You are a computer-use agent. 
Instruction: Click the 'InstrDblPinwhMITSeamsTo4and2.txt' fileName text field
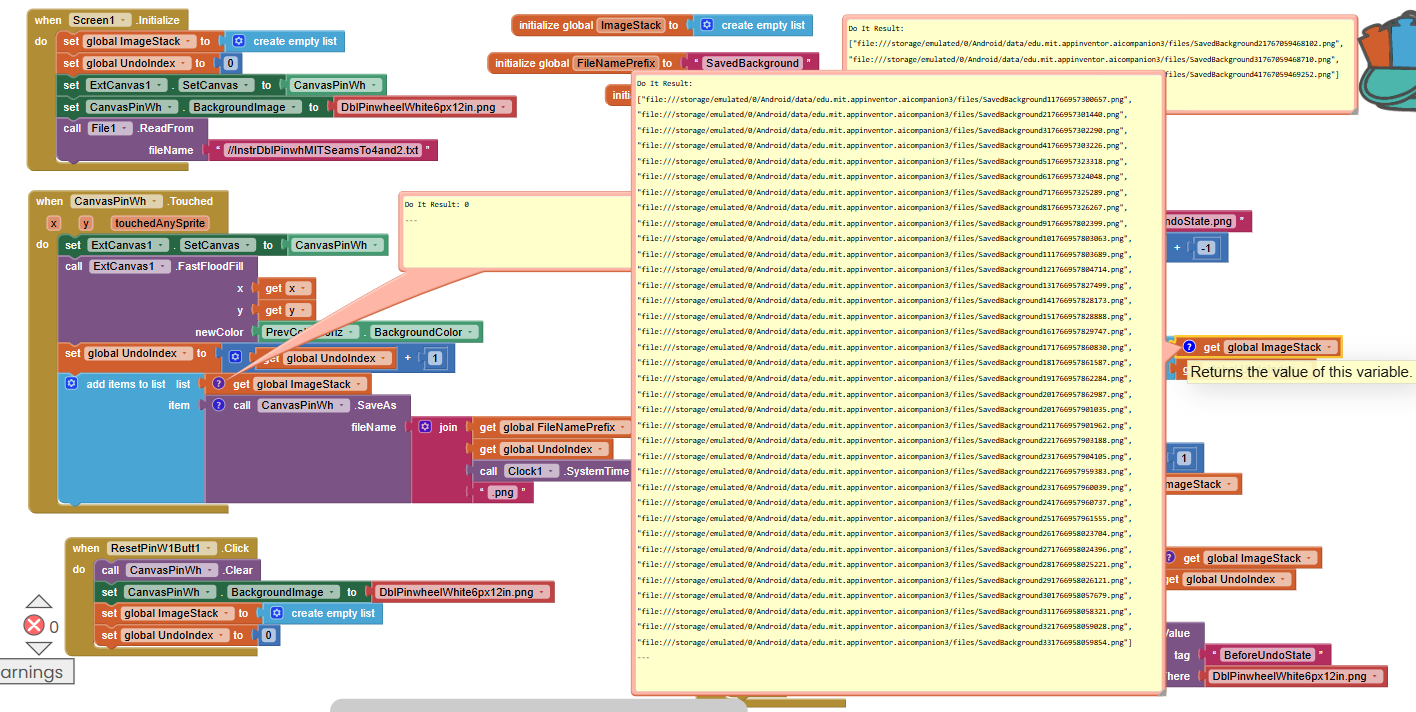(324, 150)
